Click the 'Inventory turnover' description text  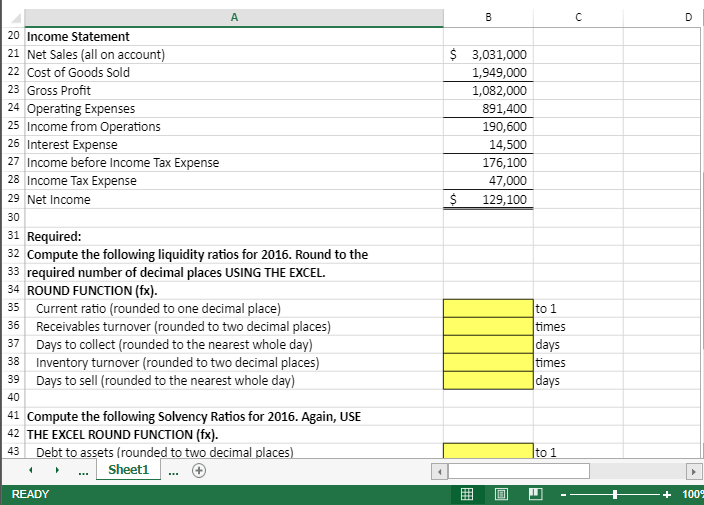coord(177,363)
